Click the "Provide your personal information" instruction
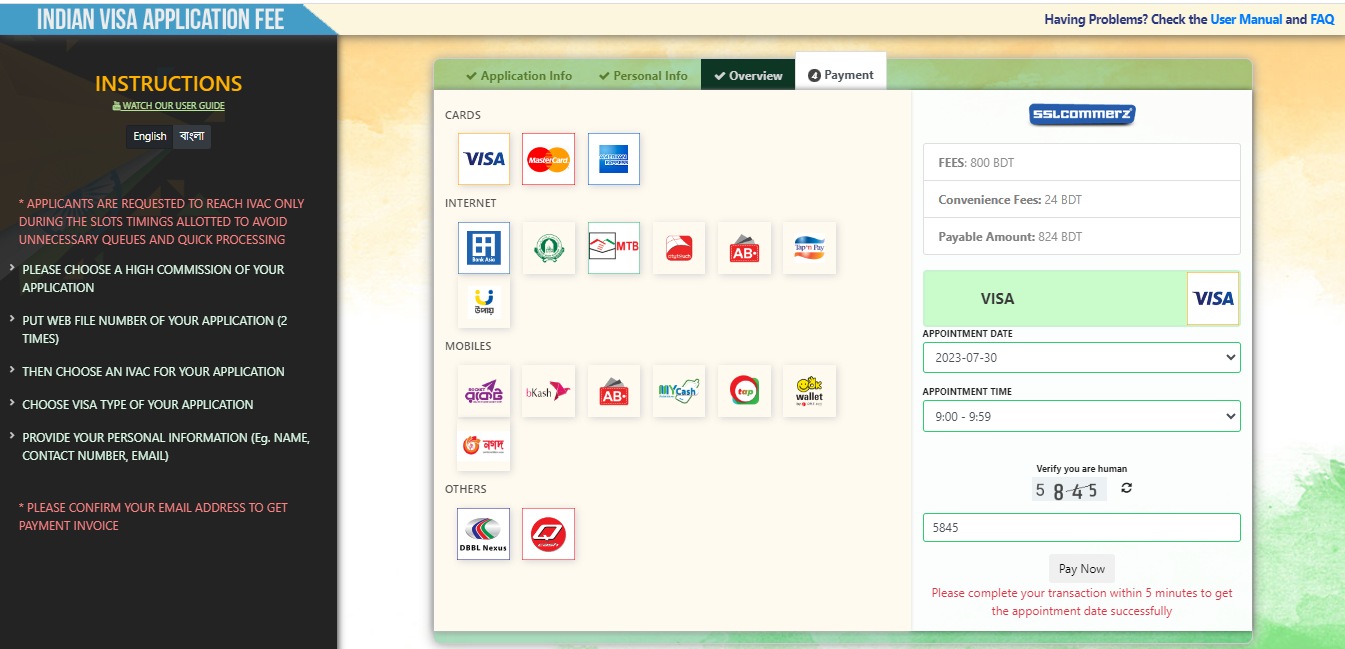 166,447
